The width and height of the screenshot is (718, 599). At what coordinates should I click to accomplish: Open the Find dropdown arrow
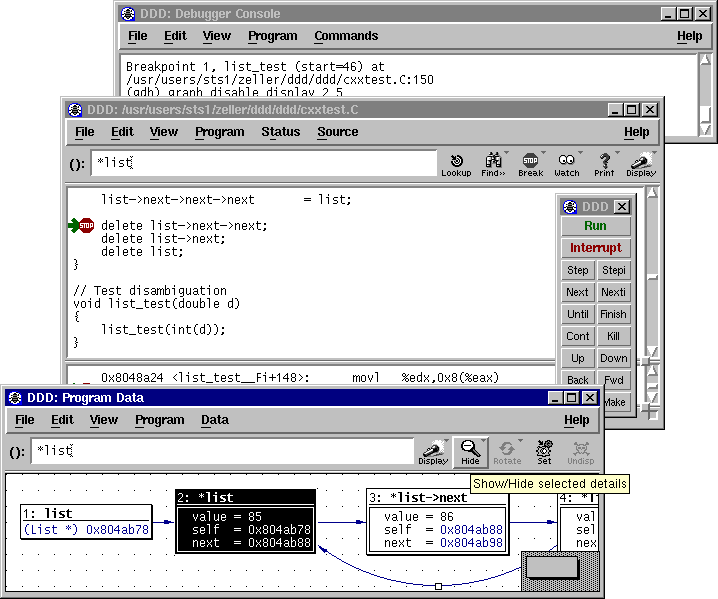point(506,152)
